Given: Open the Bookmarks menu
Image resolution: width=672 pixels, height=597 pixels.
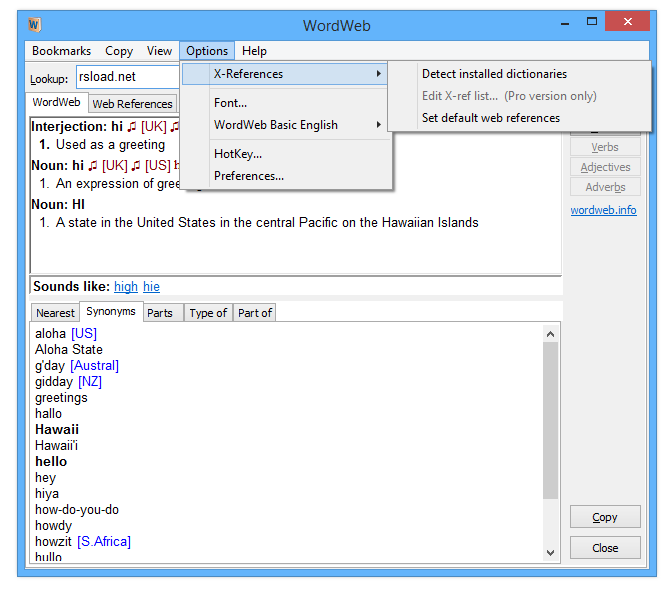Looking at the screenshot, I should pos(61,51).
